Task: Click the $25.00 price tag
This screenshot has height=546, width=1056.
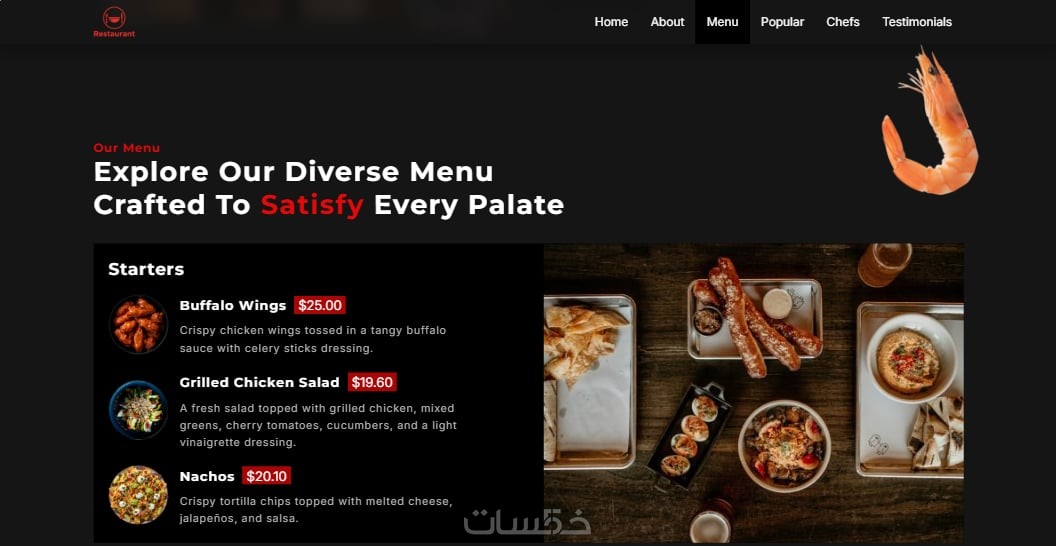Action: tap(320, 306)
